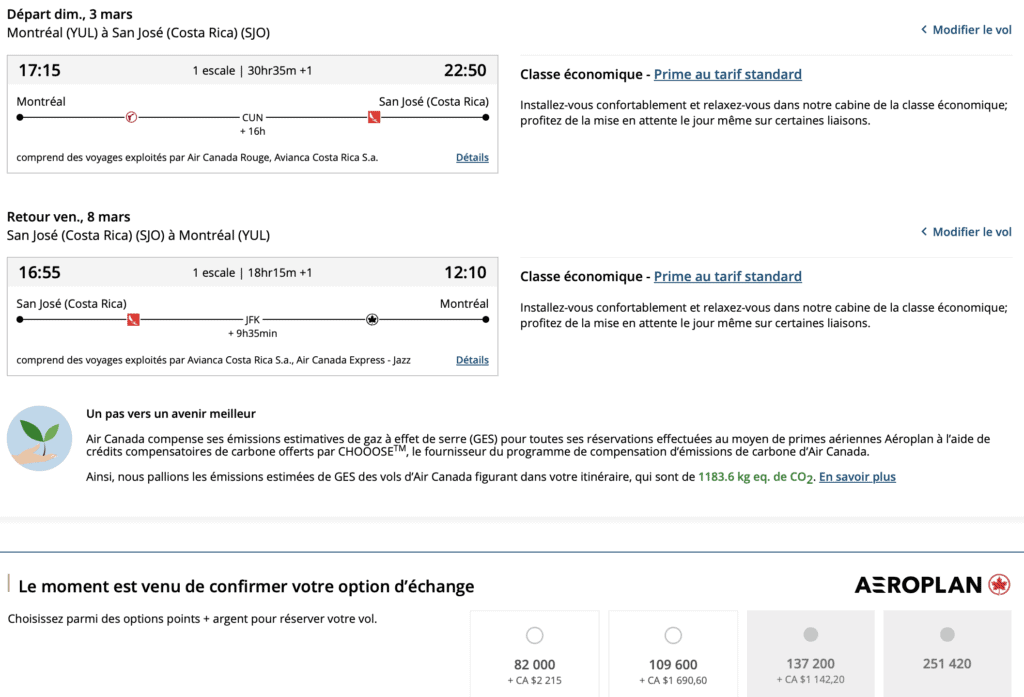The image size is (1024, 697).
Task: Select the 137 200 points radio option
Action: tap(811, 635)
